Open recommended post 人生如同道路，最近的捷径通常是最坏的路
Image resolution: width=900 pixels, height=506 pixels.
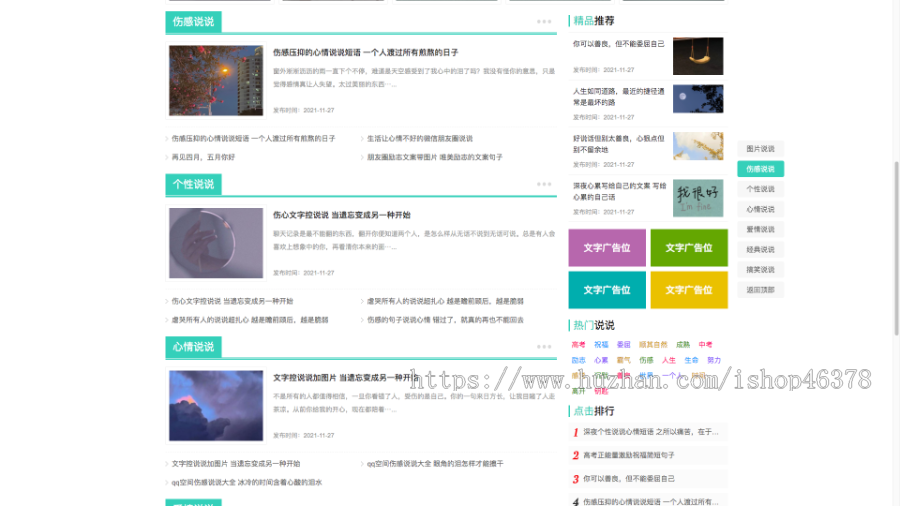619,96
